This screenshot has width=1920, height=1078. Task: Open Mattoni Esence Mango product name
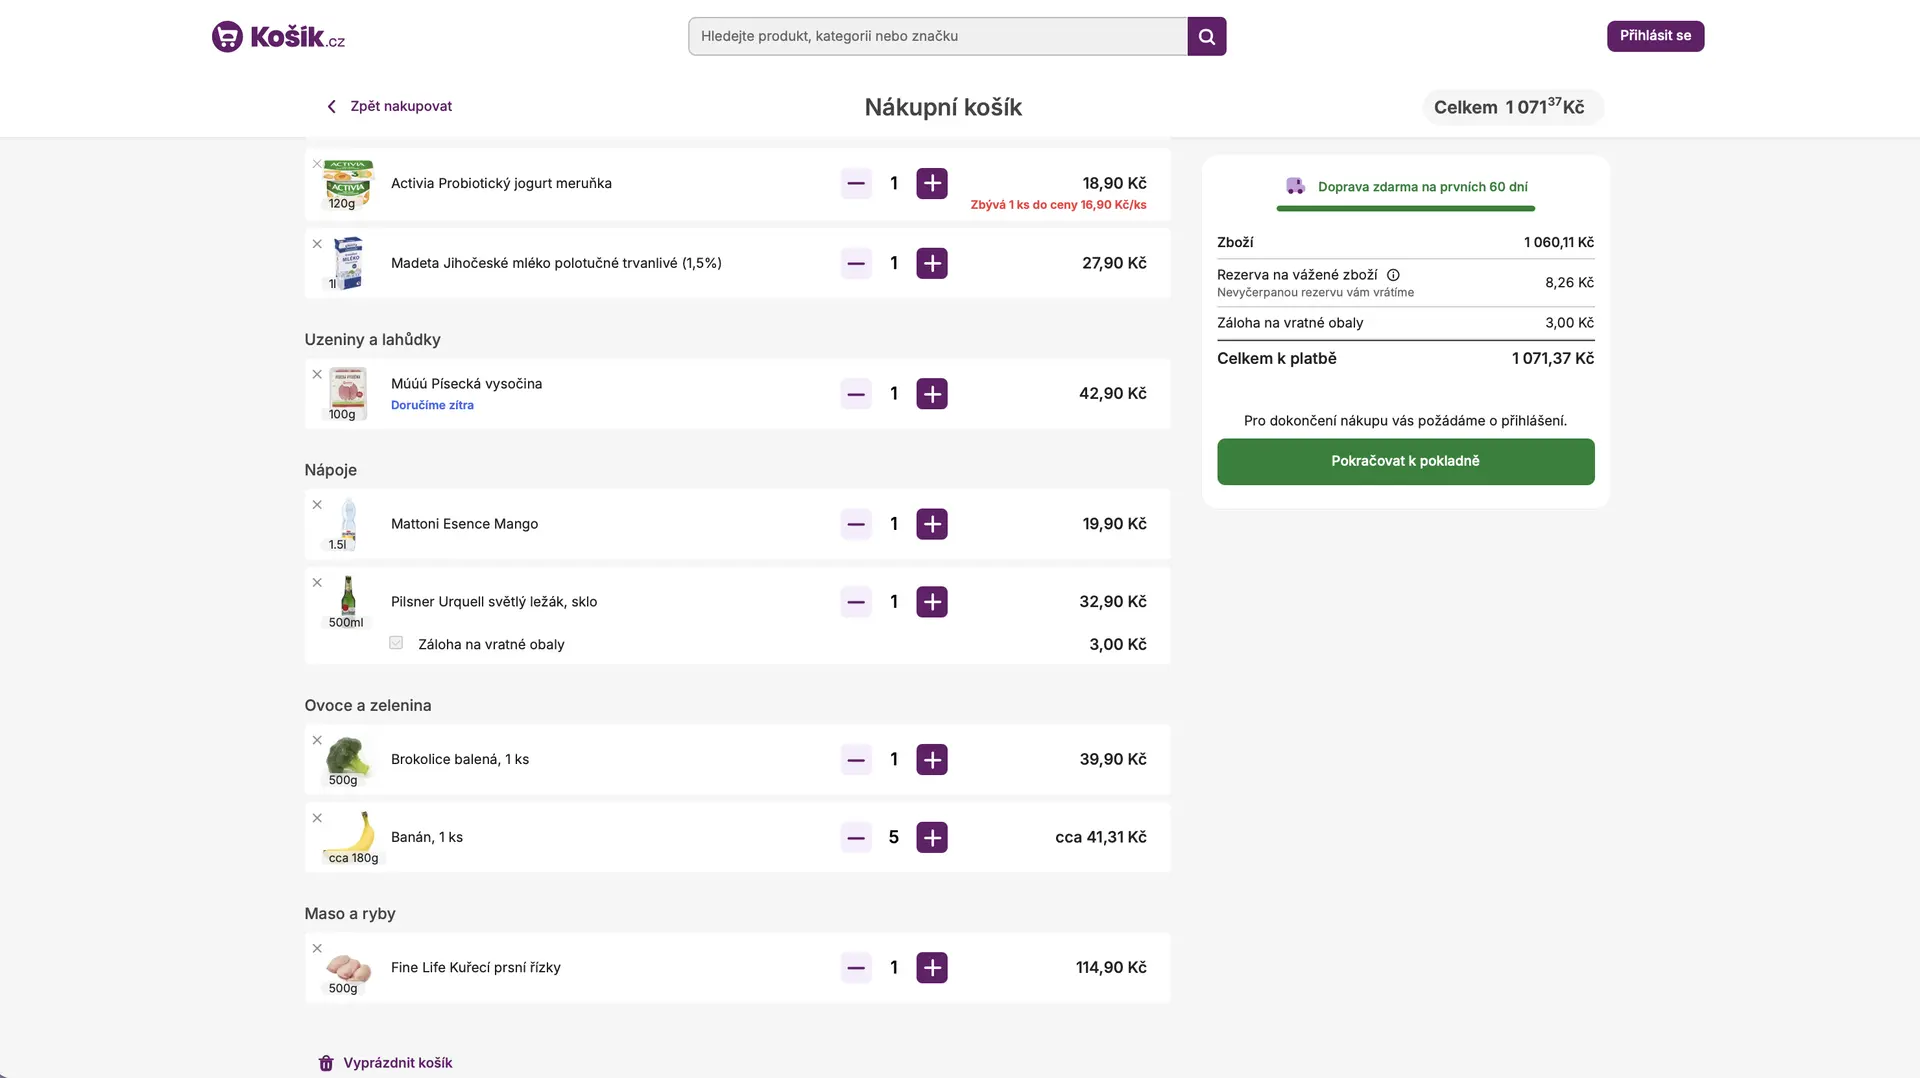pyautogui.click(x=464, y=524)
